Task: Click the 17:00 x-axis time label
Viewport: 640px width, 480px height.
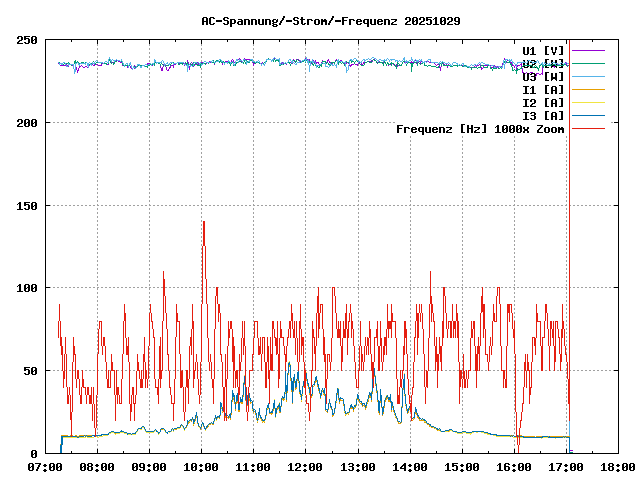Action: pyautogui.click(x=565, y=467)
